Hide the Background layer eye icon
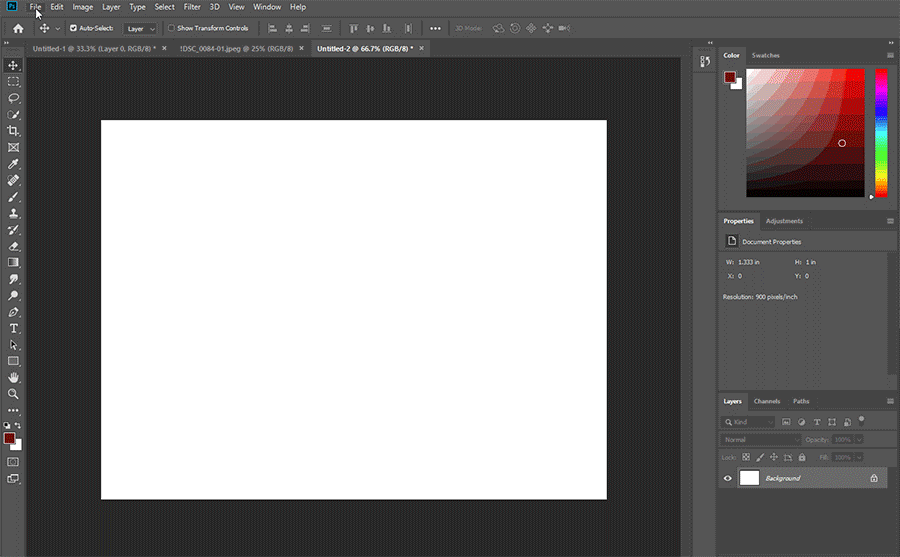The width and height of the screenshot is (900, 557). click(728, 478)
